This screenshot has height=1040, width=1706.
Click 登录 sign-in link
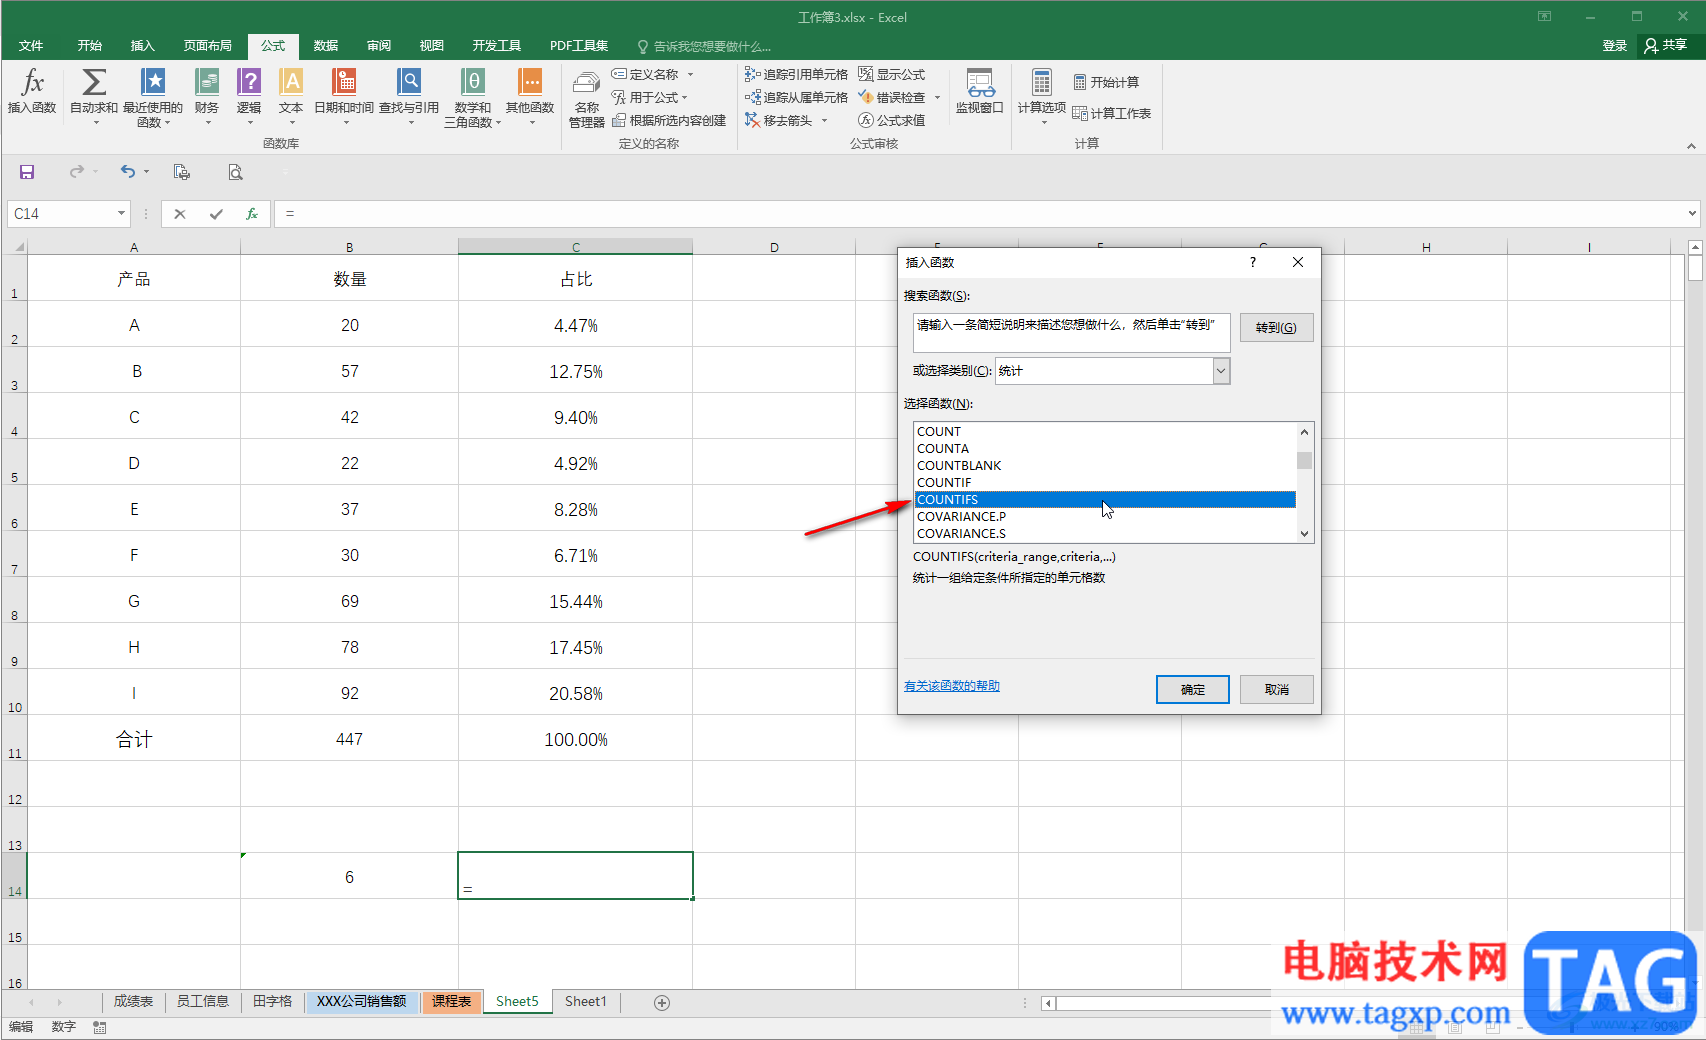coord(1615,46)
